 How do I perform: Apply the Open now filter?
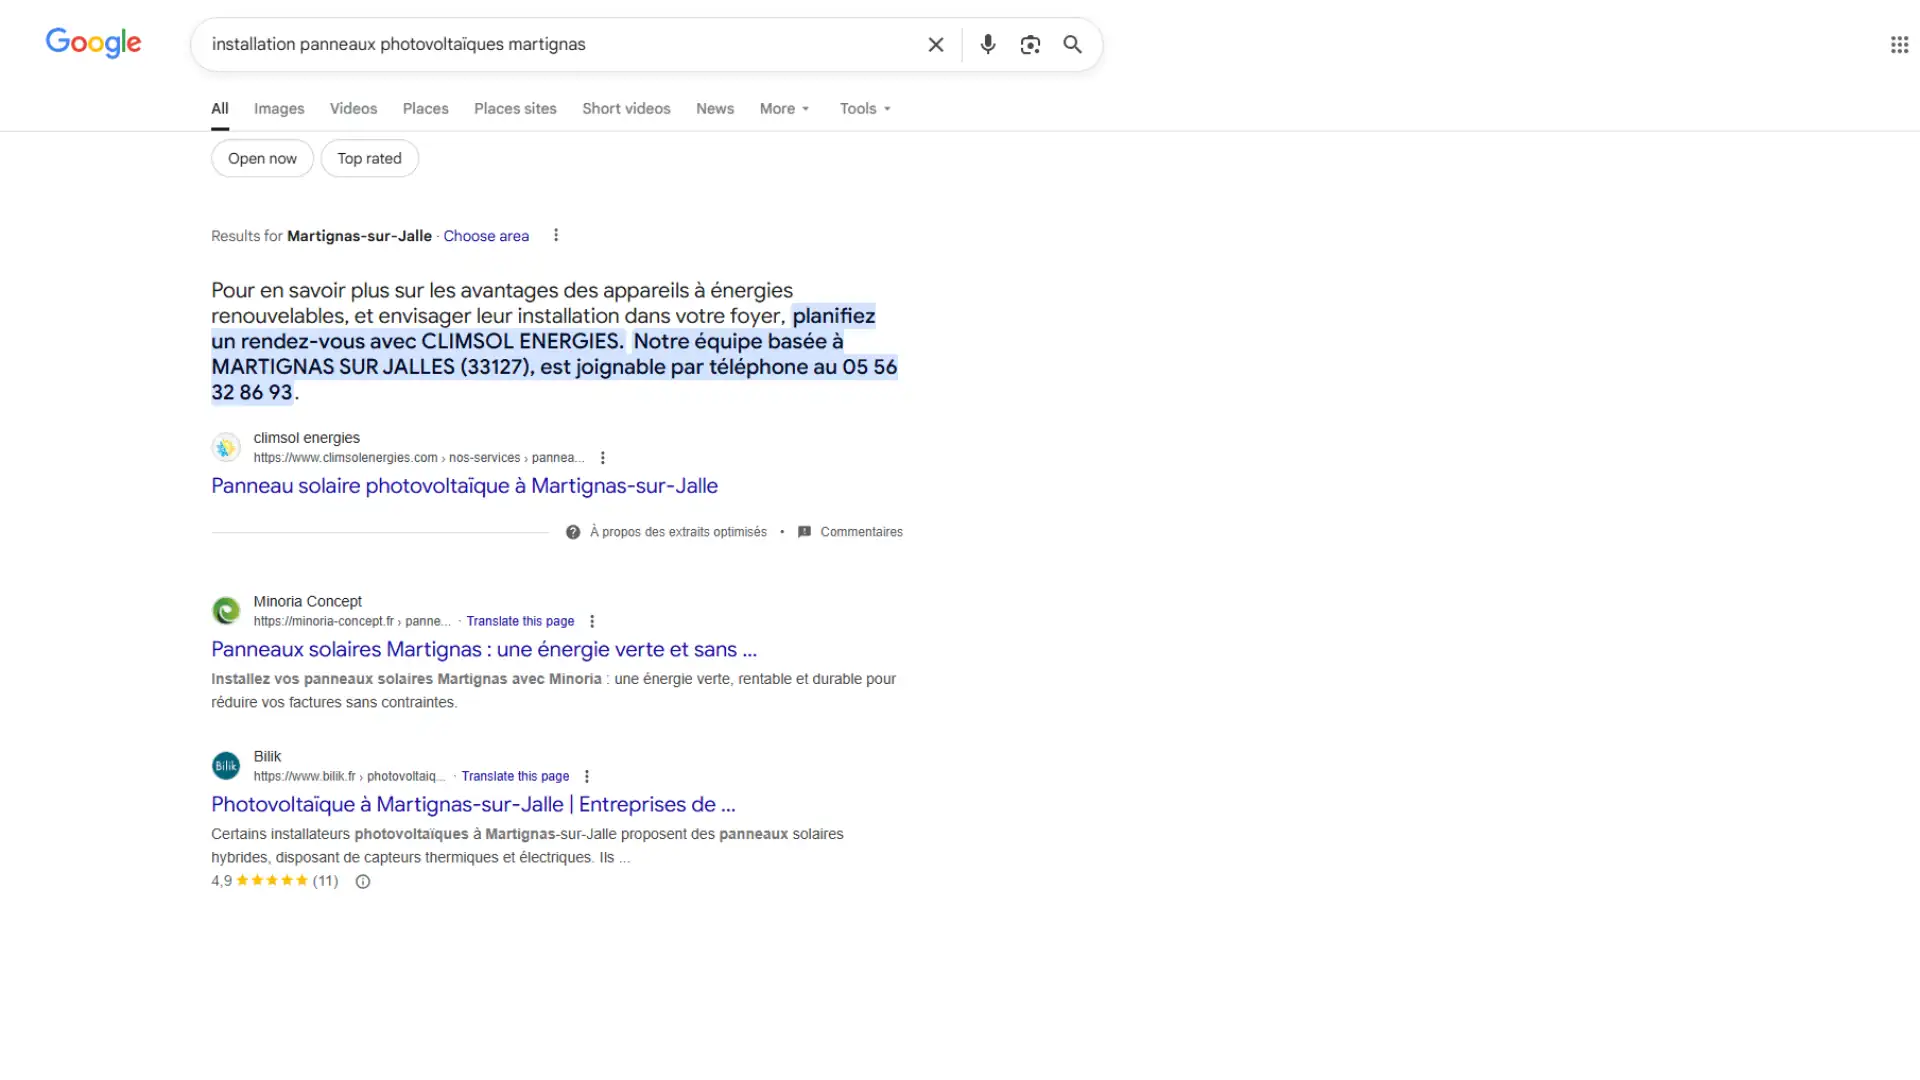[262, 158]
